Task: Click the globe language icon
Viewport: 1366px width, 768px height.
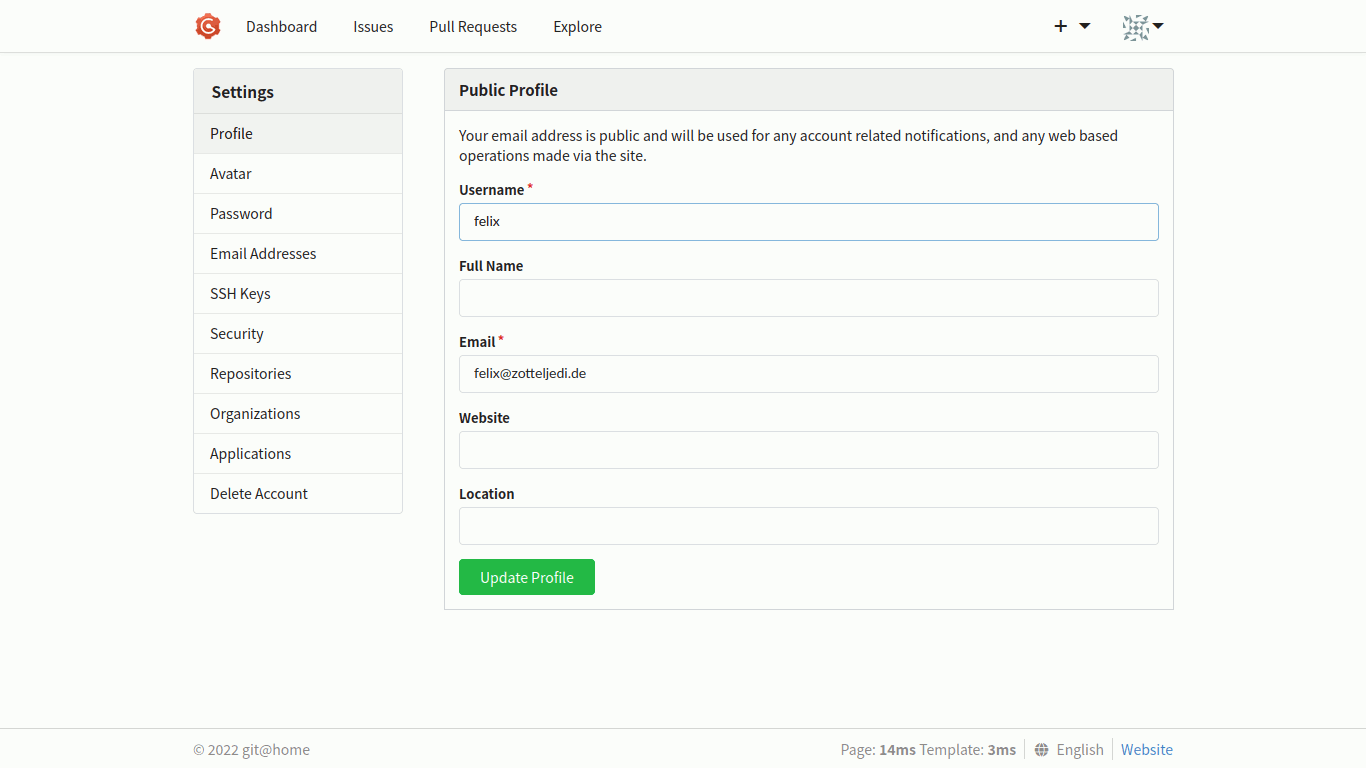Action: 1042,750
